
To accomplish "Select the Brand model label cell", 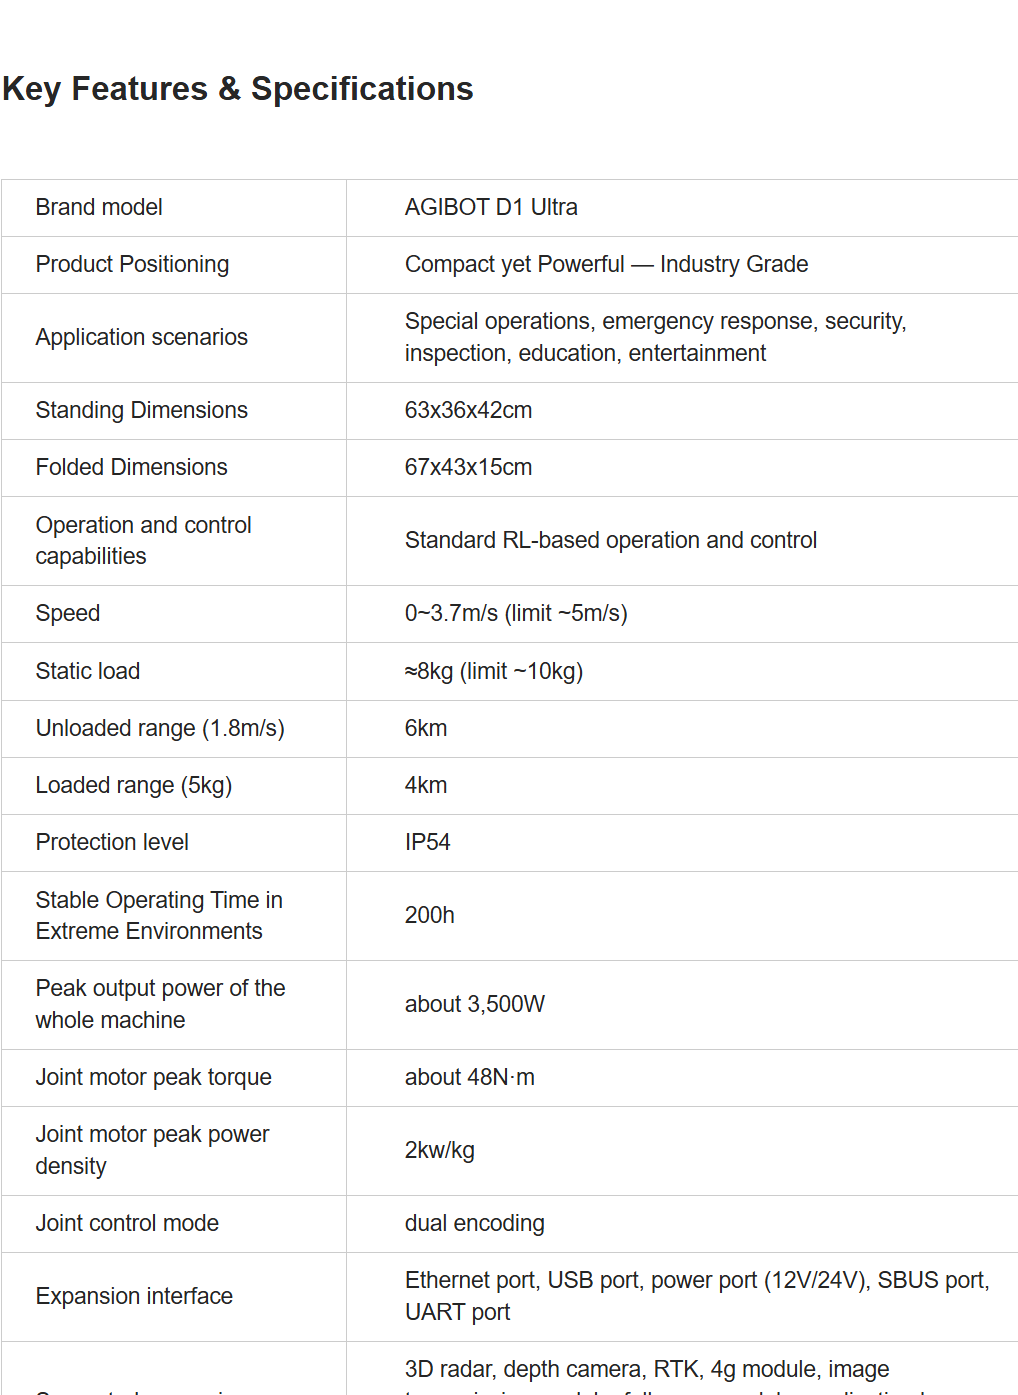I will 99,207.
